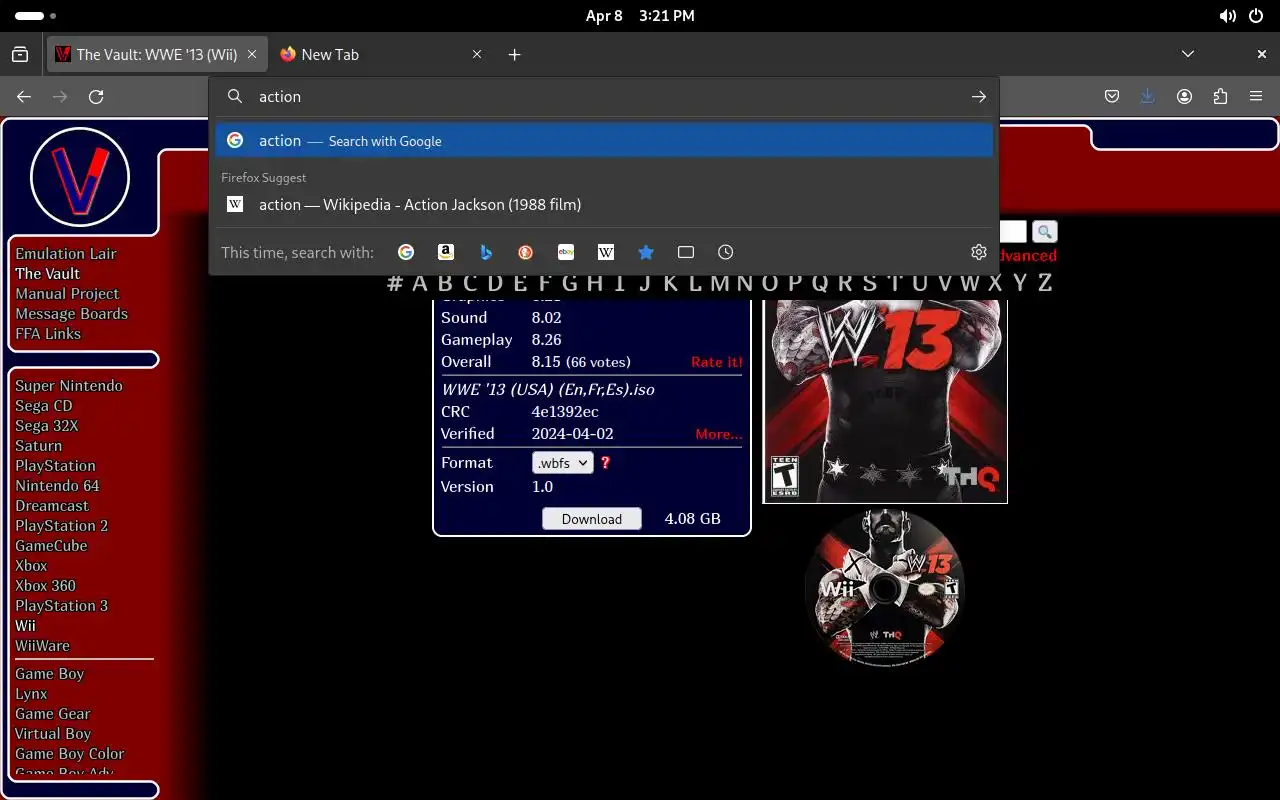Search this time with Wikipedia
The height and width of the screenshot is (800, 1280).
pos(606,252)
